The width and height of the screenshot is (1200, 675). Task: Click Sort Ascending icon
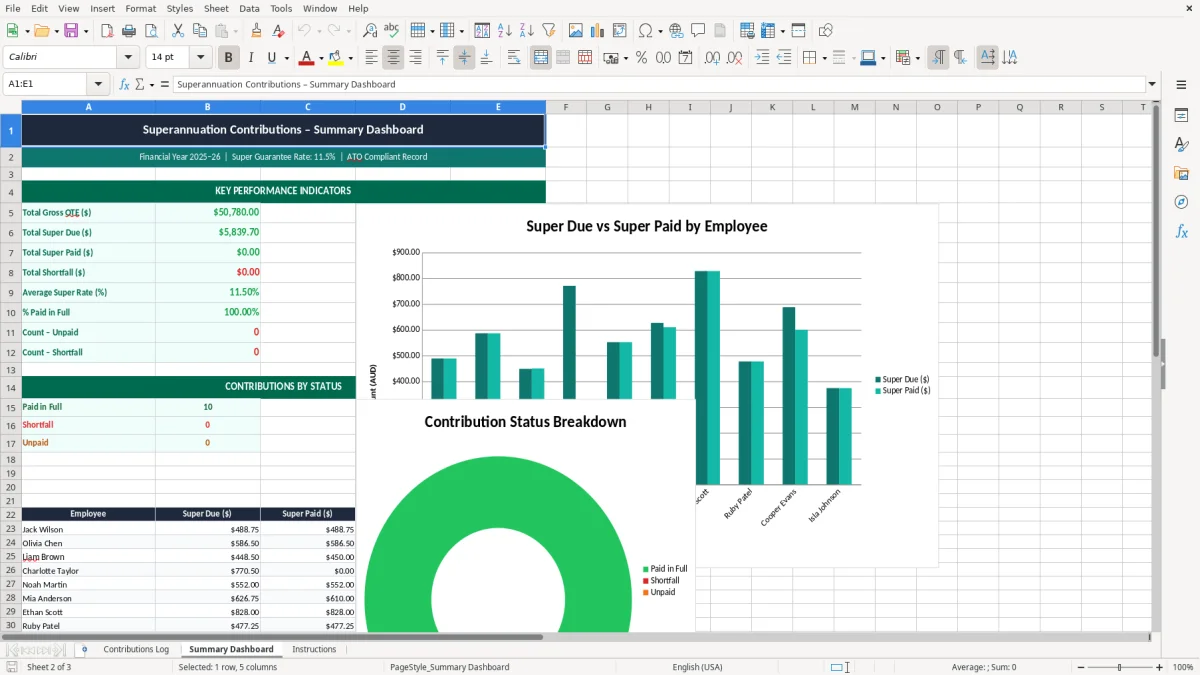pyautogui.click(x=504, y=31)
